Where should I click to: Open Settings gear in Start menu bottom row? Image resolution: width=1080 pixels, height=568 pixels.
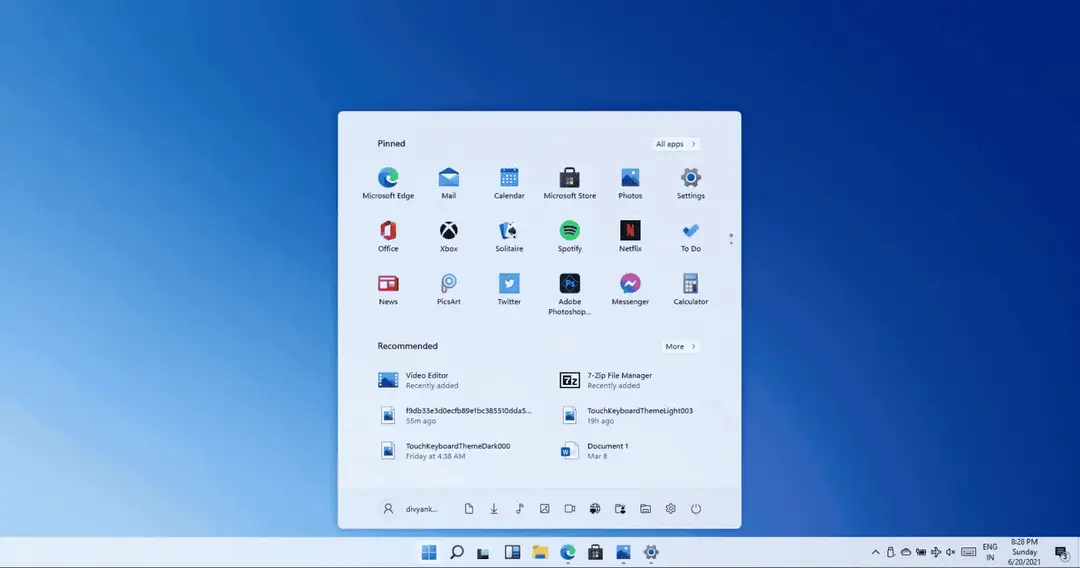670,509
